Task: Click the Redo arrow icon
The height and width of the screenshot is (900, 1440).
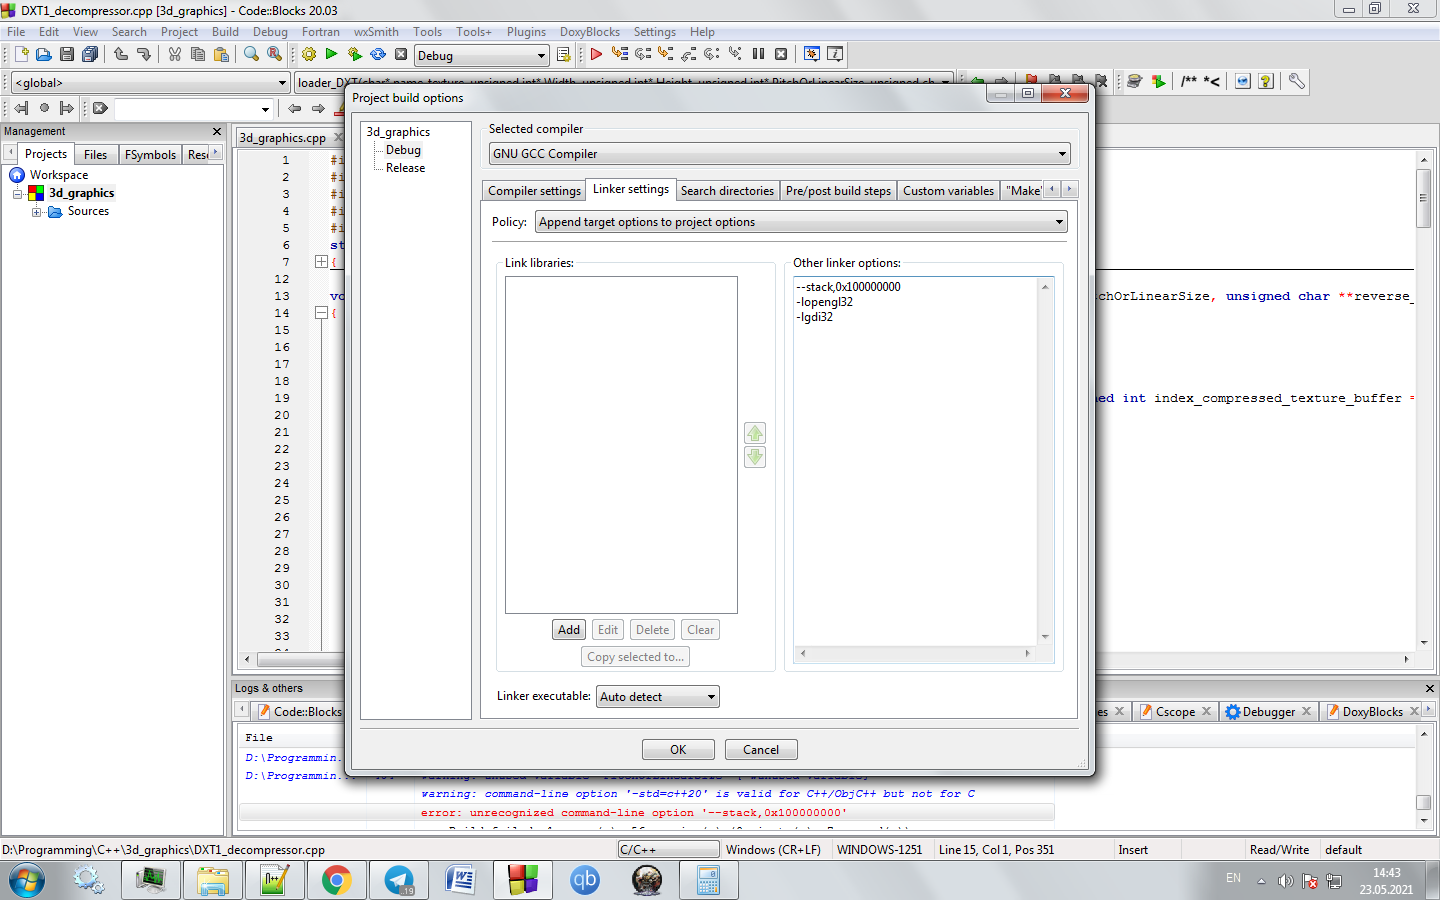Action: click(143, 55)
